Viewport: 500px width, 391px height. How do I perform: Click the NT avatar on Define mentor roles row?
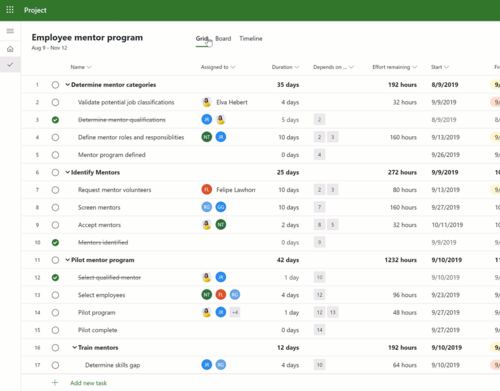[x=207, y=137]
